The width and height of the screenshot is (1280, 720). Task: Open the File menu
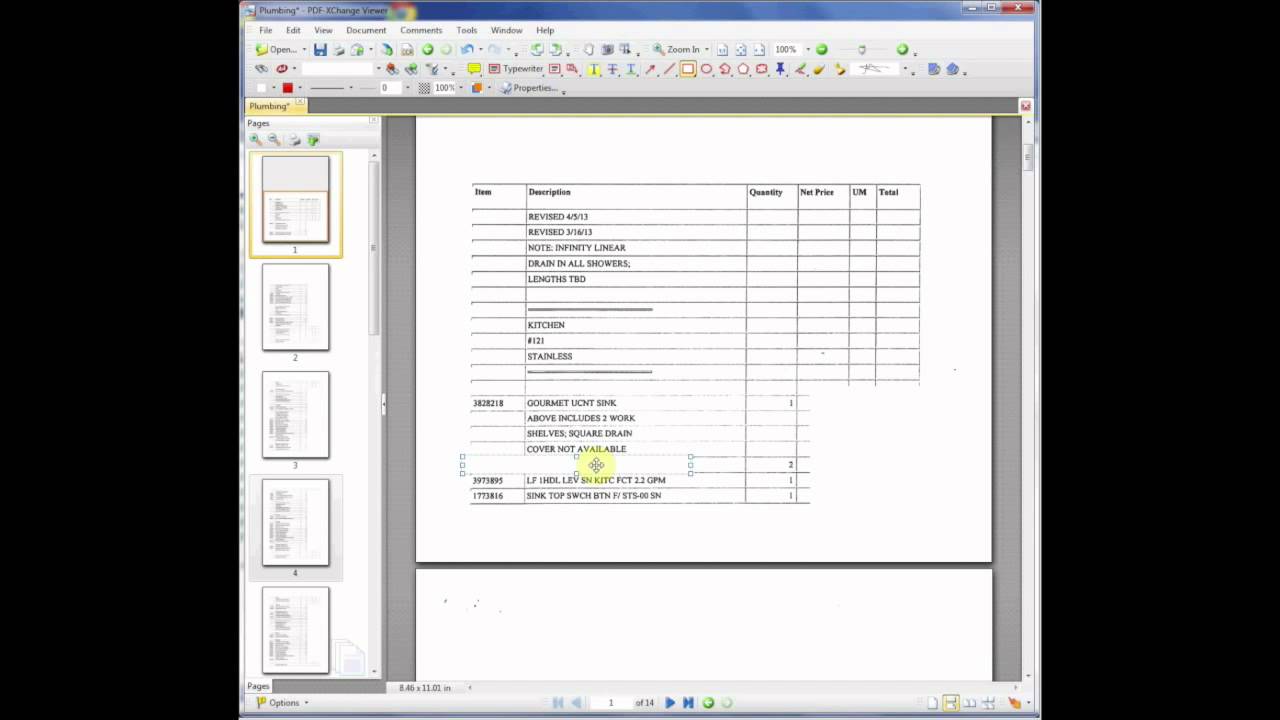[x=266, y=30]
